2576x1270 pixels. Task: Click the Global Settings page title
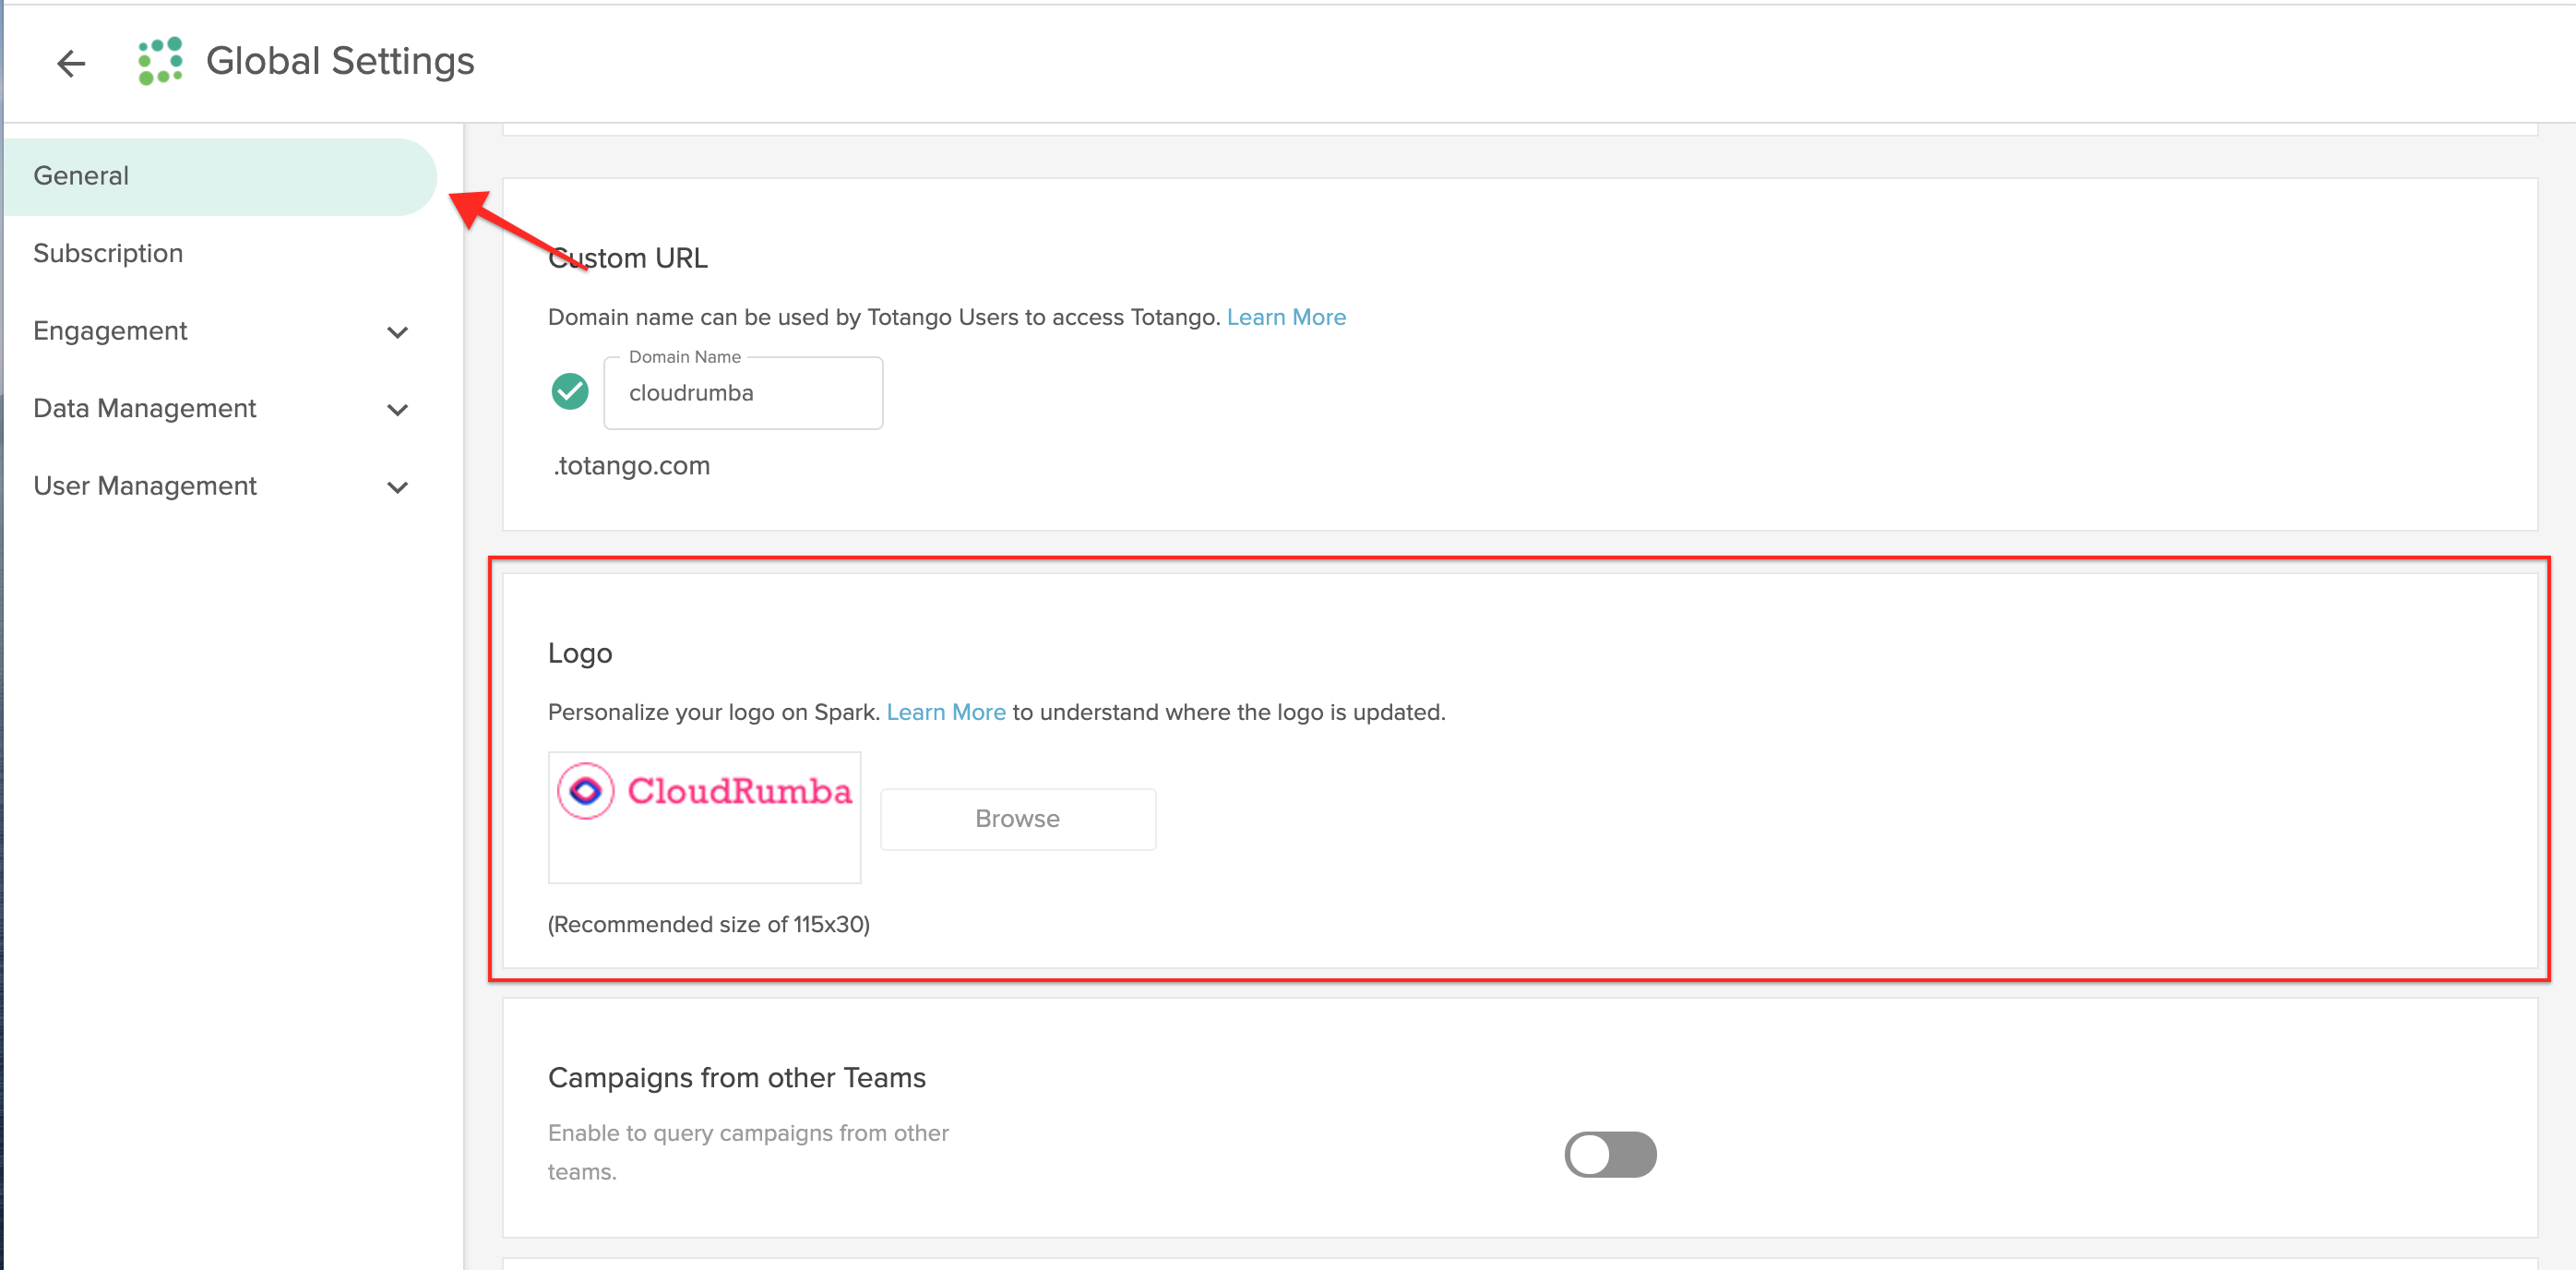(340, 61)
